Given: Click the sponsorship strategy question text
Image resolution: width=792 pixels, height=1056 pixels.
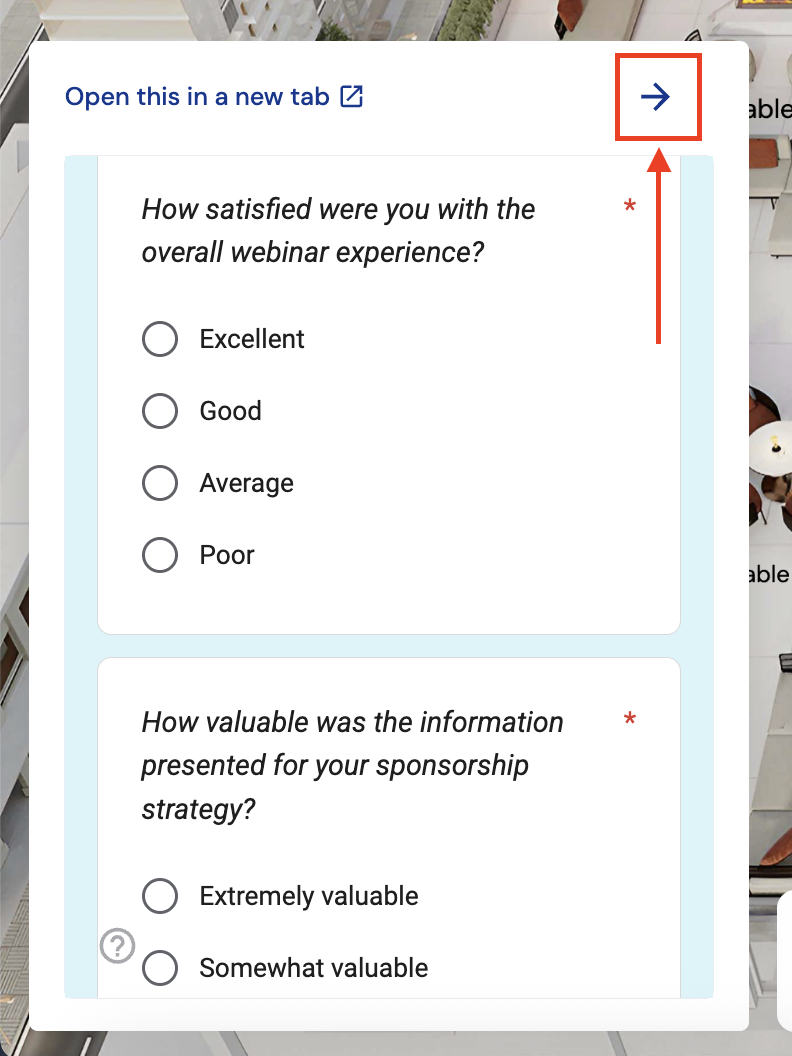Looking at the screenshot, I should [352, 765].
